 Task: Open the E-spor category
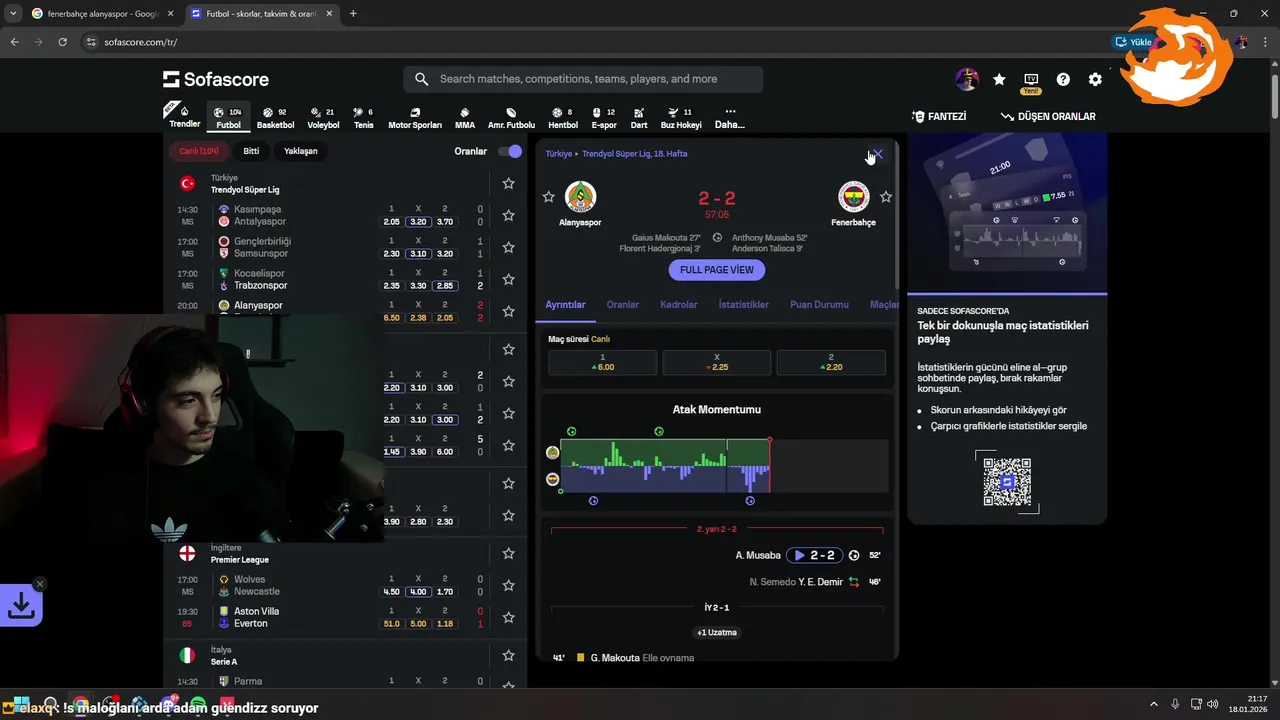(x=604, y=118)
